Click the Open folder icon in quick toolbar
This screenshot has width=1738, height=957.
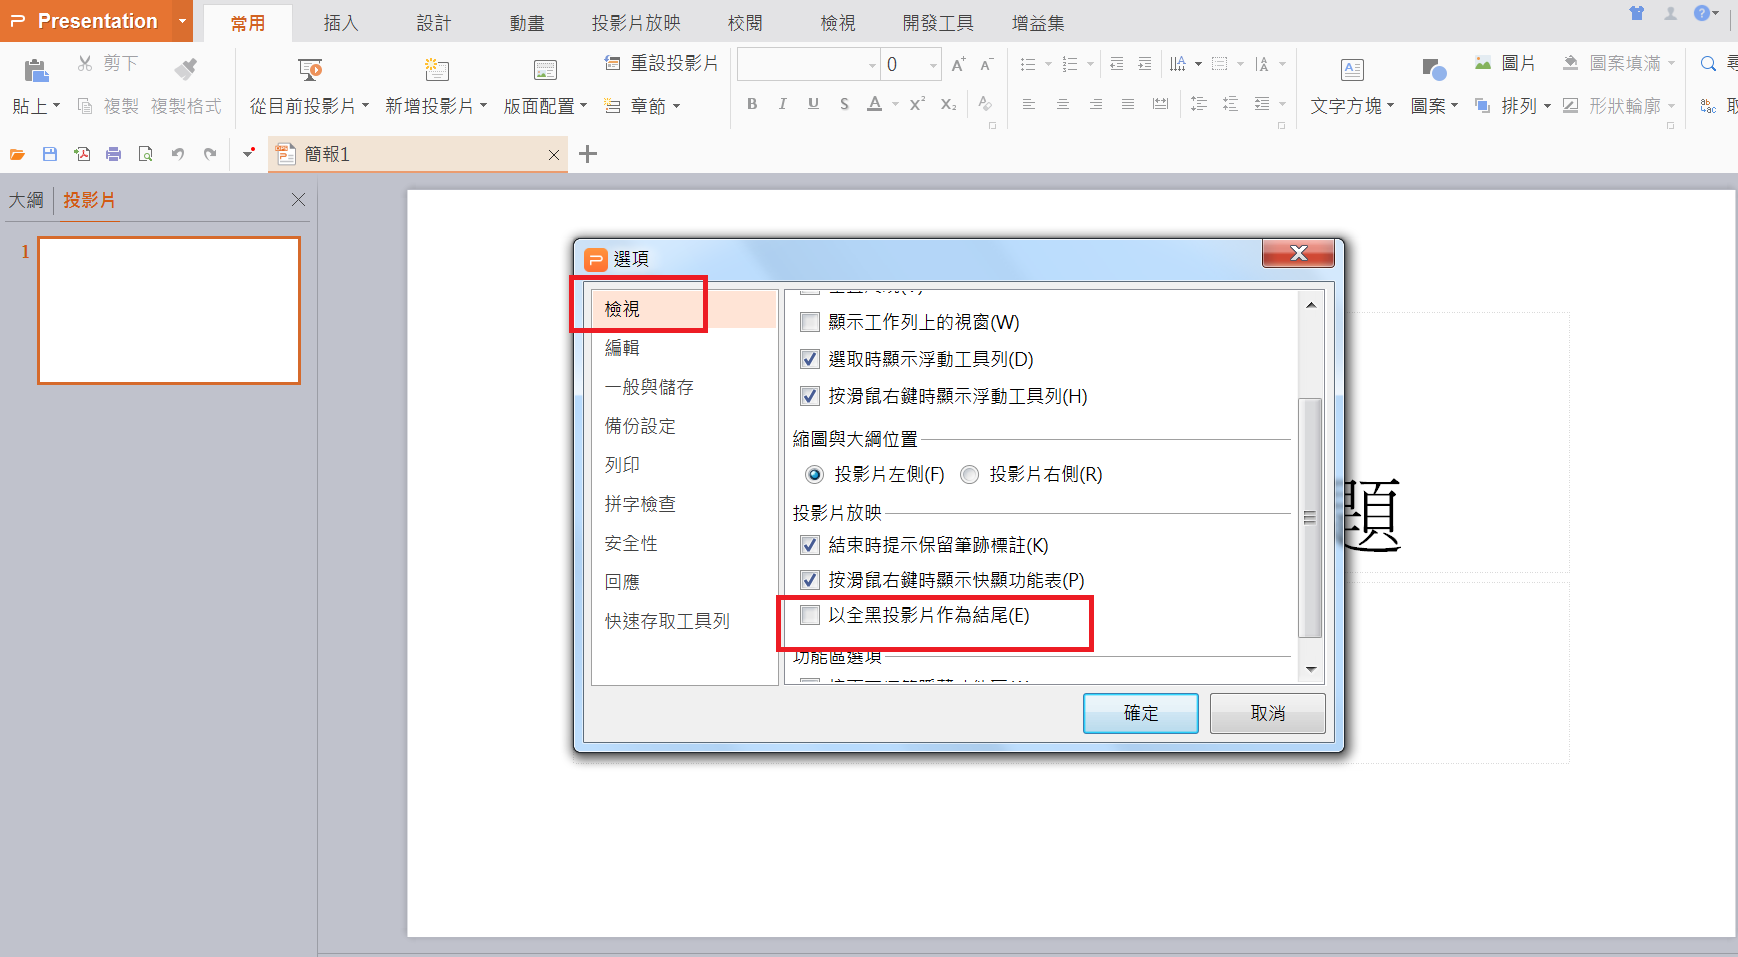(17, 154)
